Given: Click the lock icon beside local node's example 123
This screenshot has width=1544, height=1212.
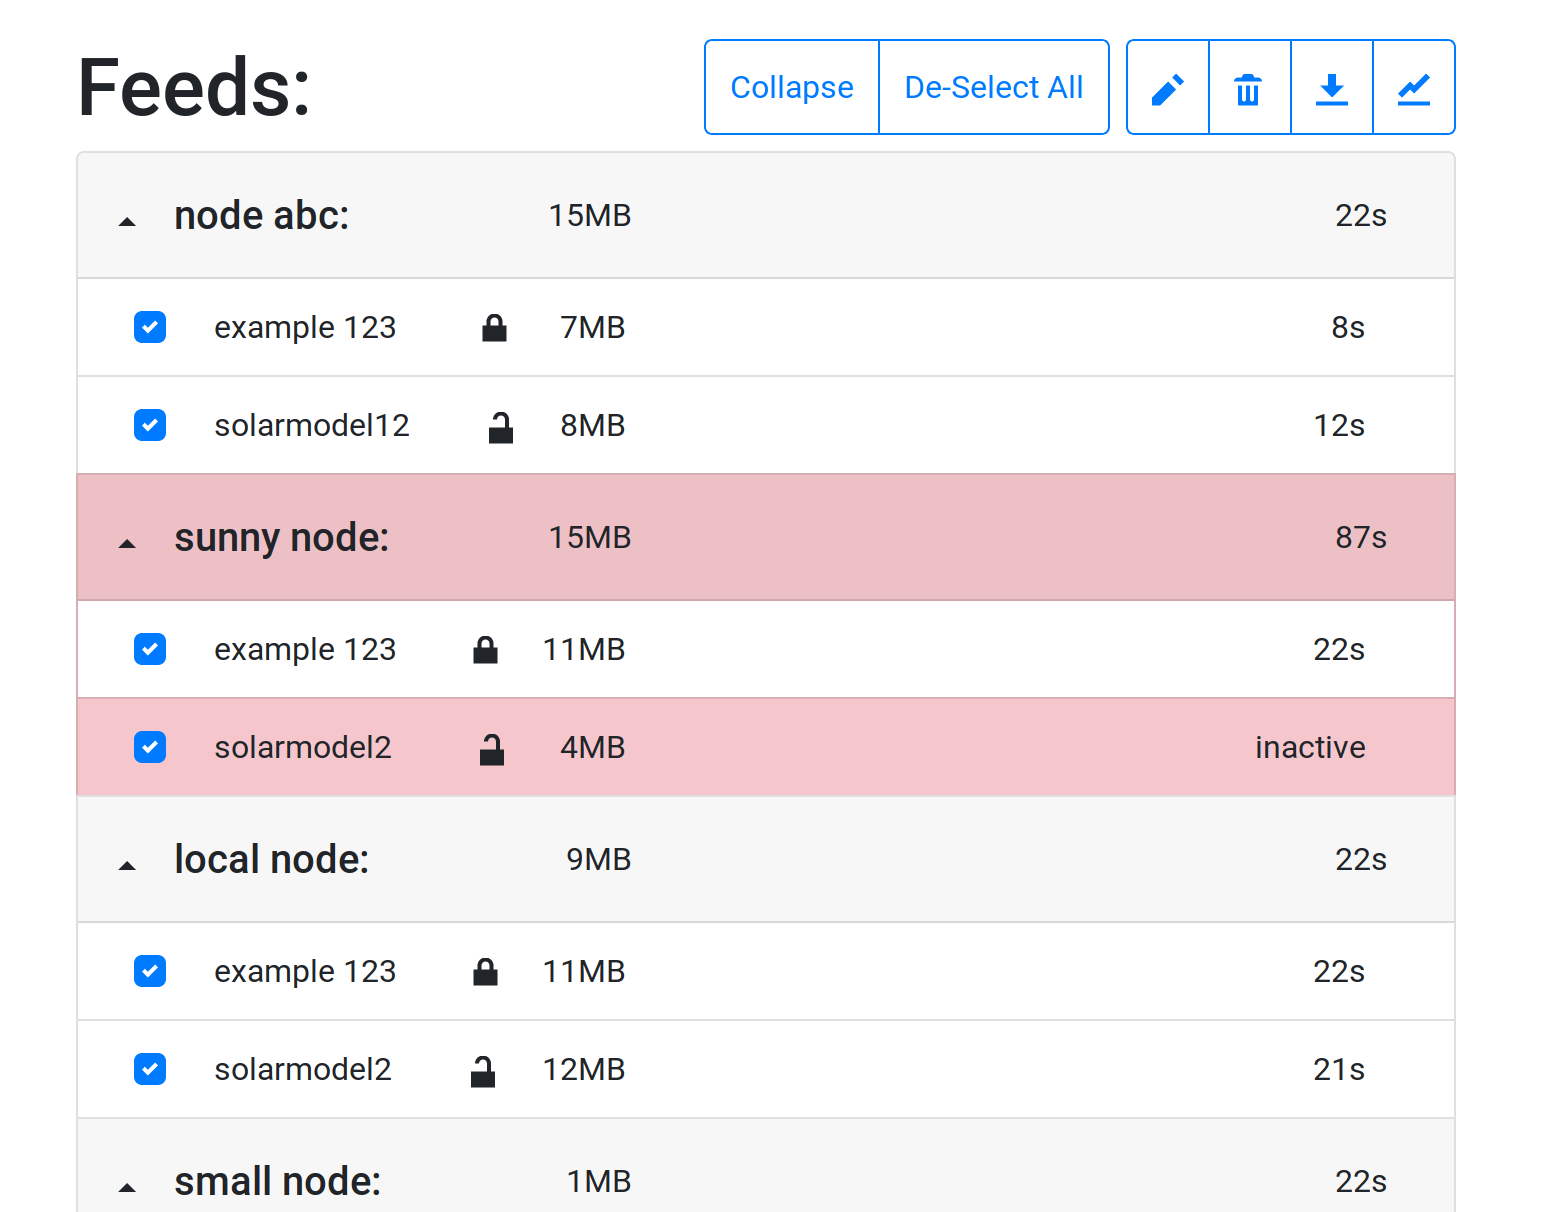Looking at the screenshot, I should 485,971.
